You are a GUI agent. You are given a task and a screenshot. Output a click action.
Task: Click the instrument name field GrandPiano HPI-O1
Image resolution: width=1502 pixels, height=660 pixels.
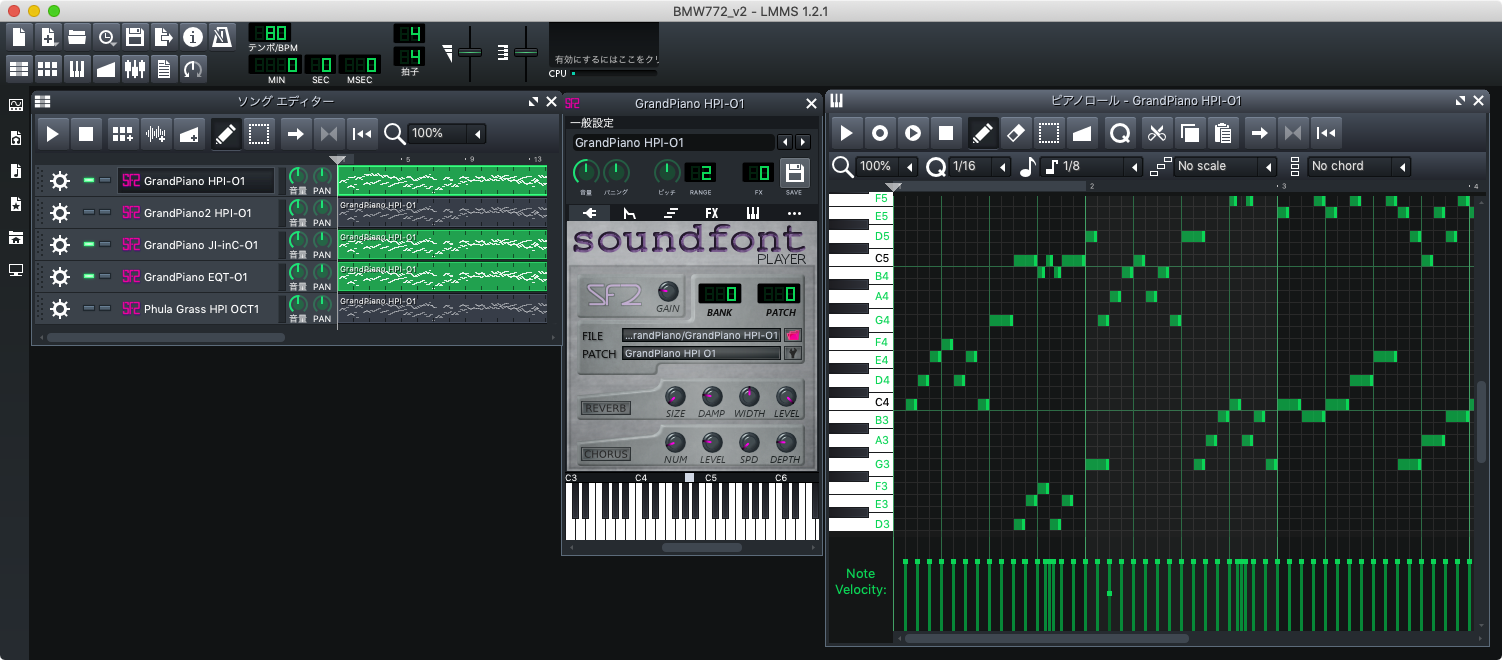click(x=673, y=143)
